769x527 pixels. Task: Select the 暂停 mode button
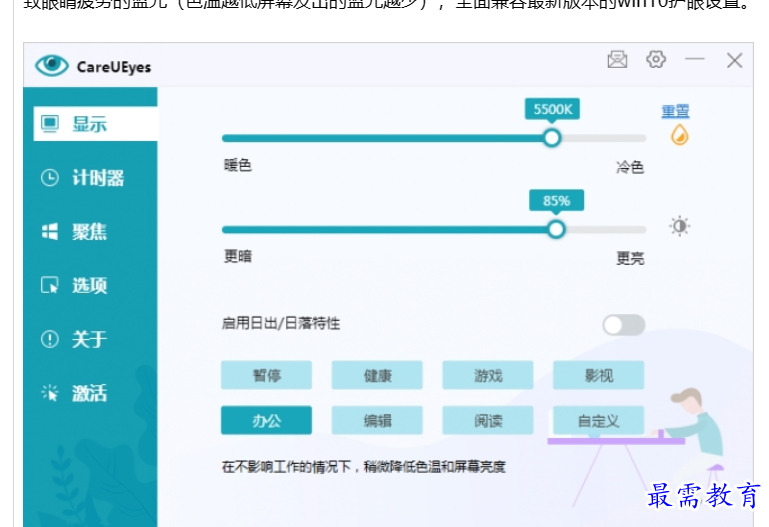click(x=266, y=375)
